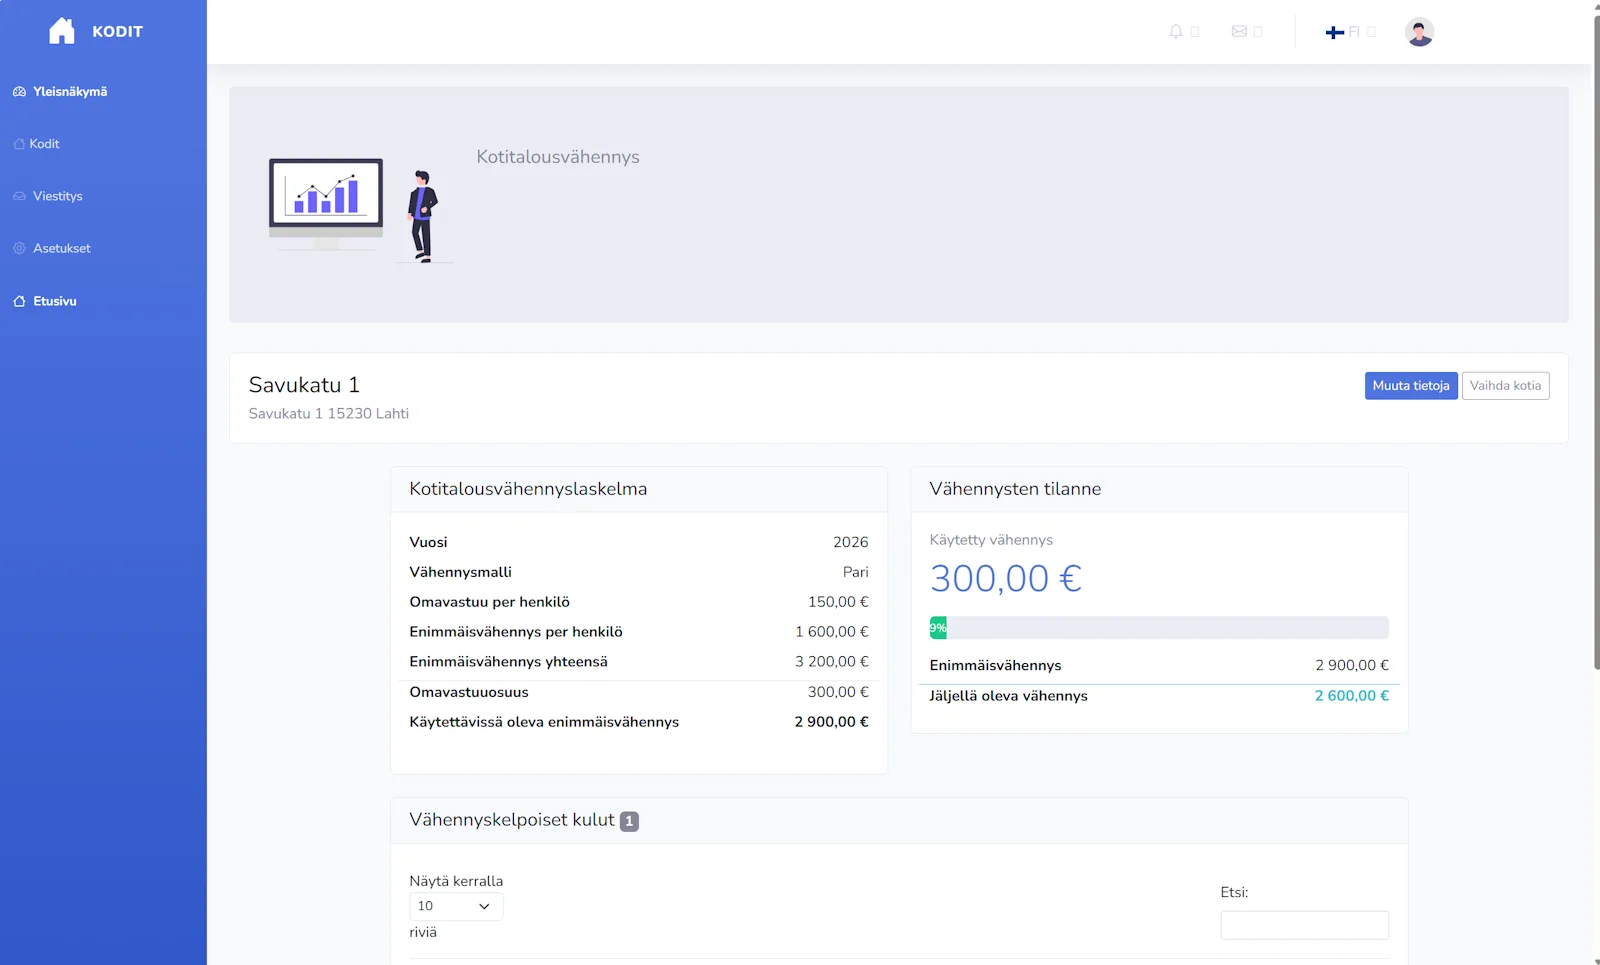The width and height of the screenshot is (1600, 965).
Task: Click the 3 200,00 € yhteensä value
Action: (x=832, y=662)
